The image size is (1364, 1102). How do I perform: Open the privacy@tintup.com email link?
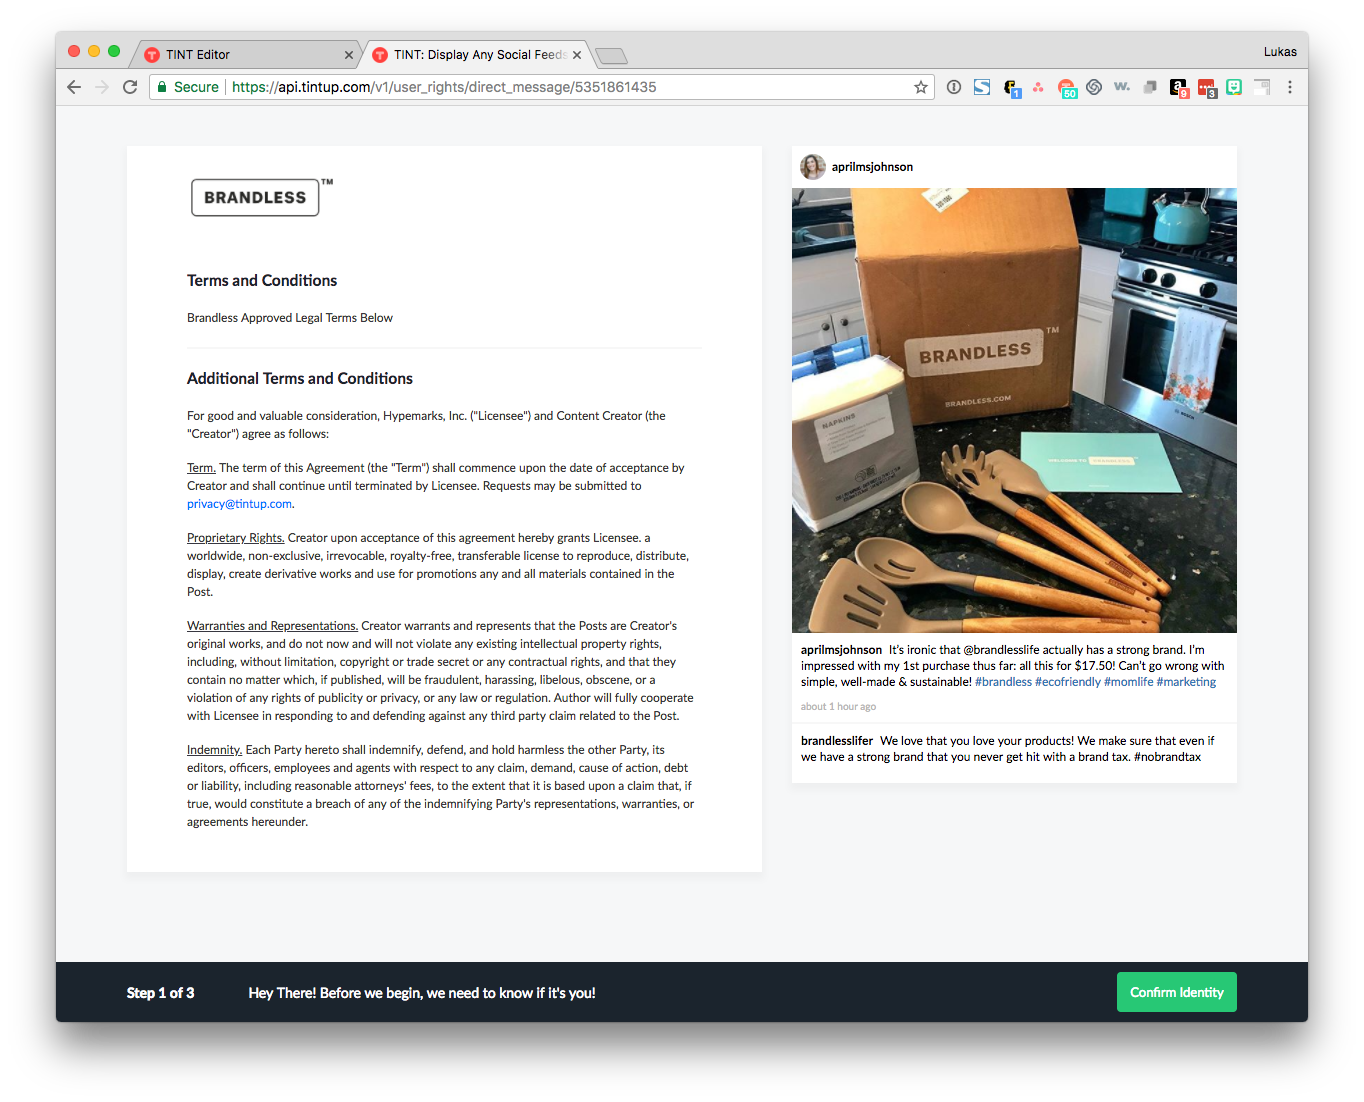[x=239, y=504]
